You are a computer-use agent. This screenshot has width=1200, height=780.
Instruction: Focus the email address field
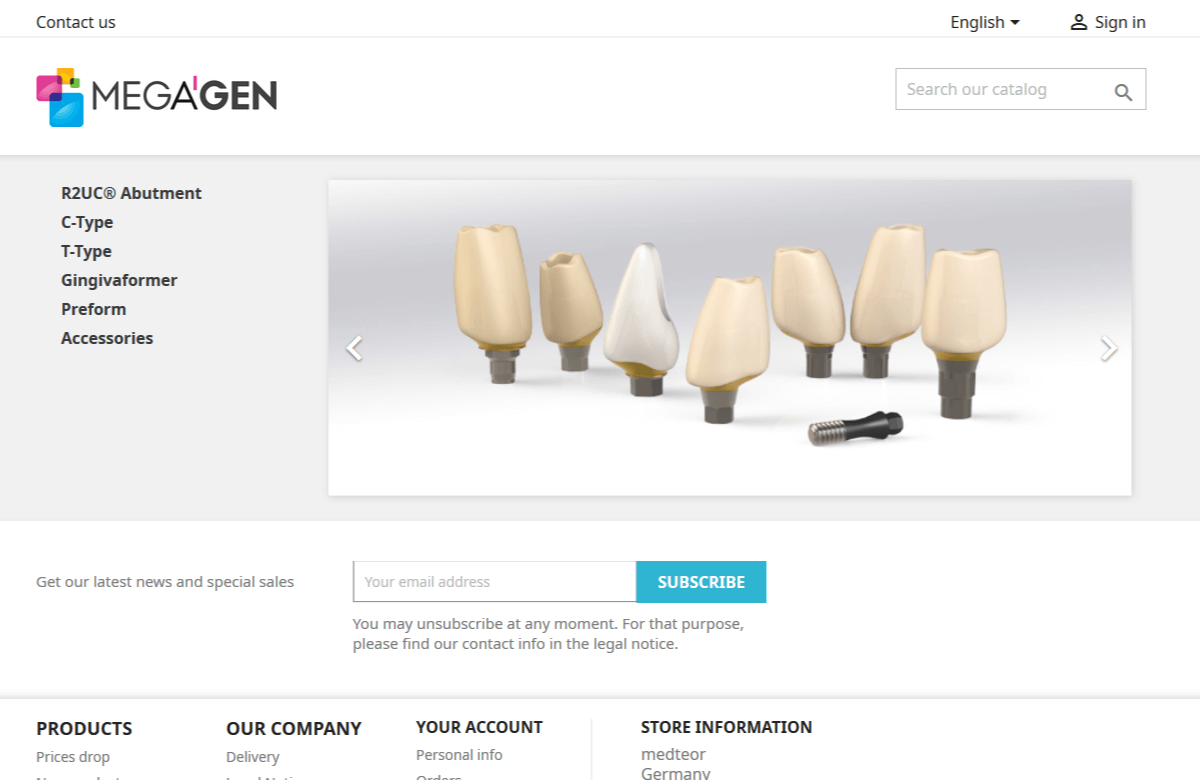click(494, 582)
